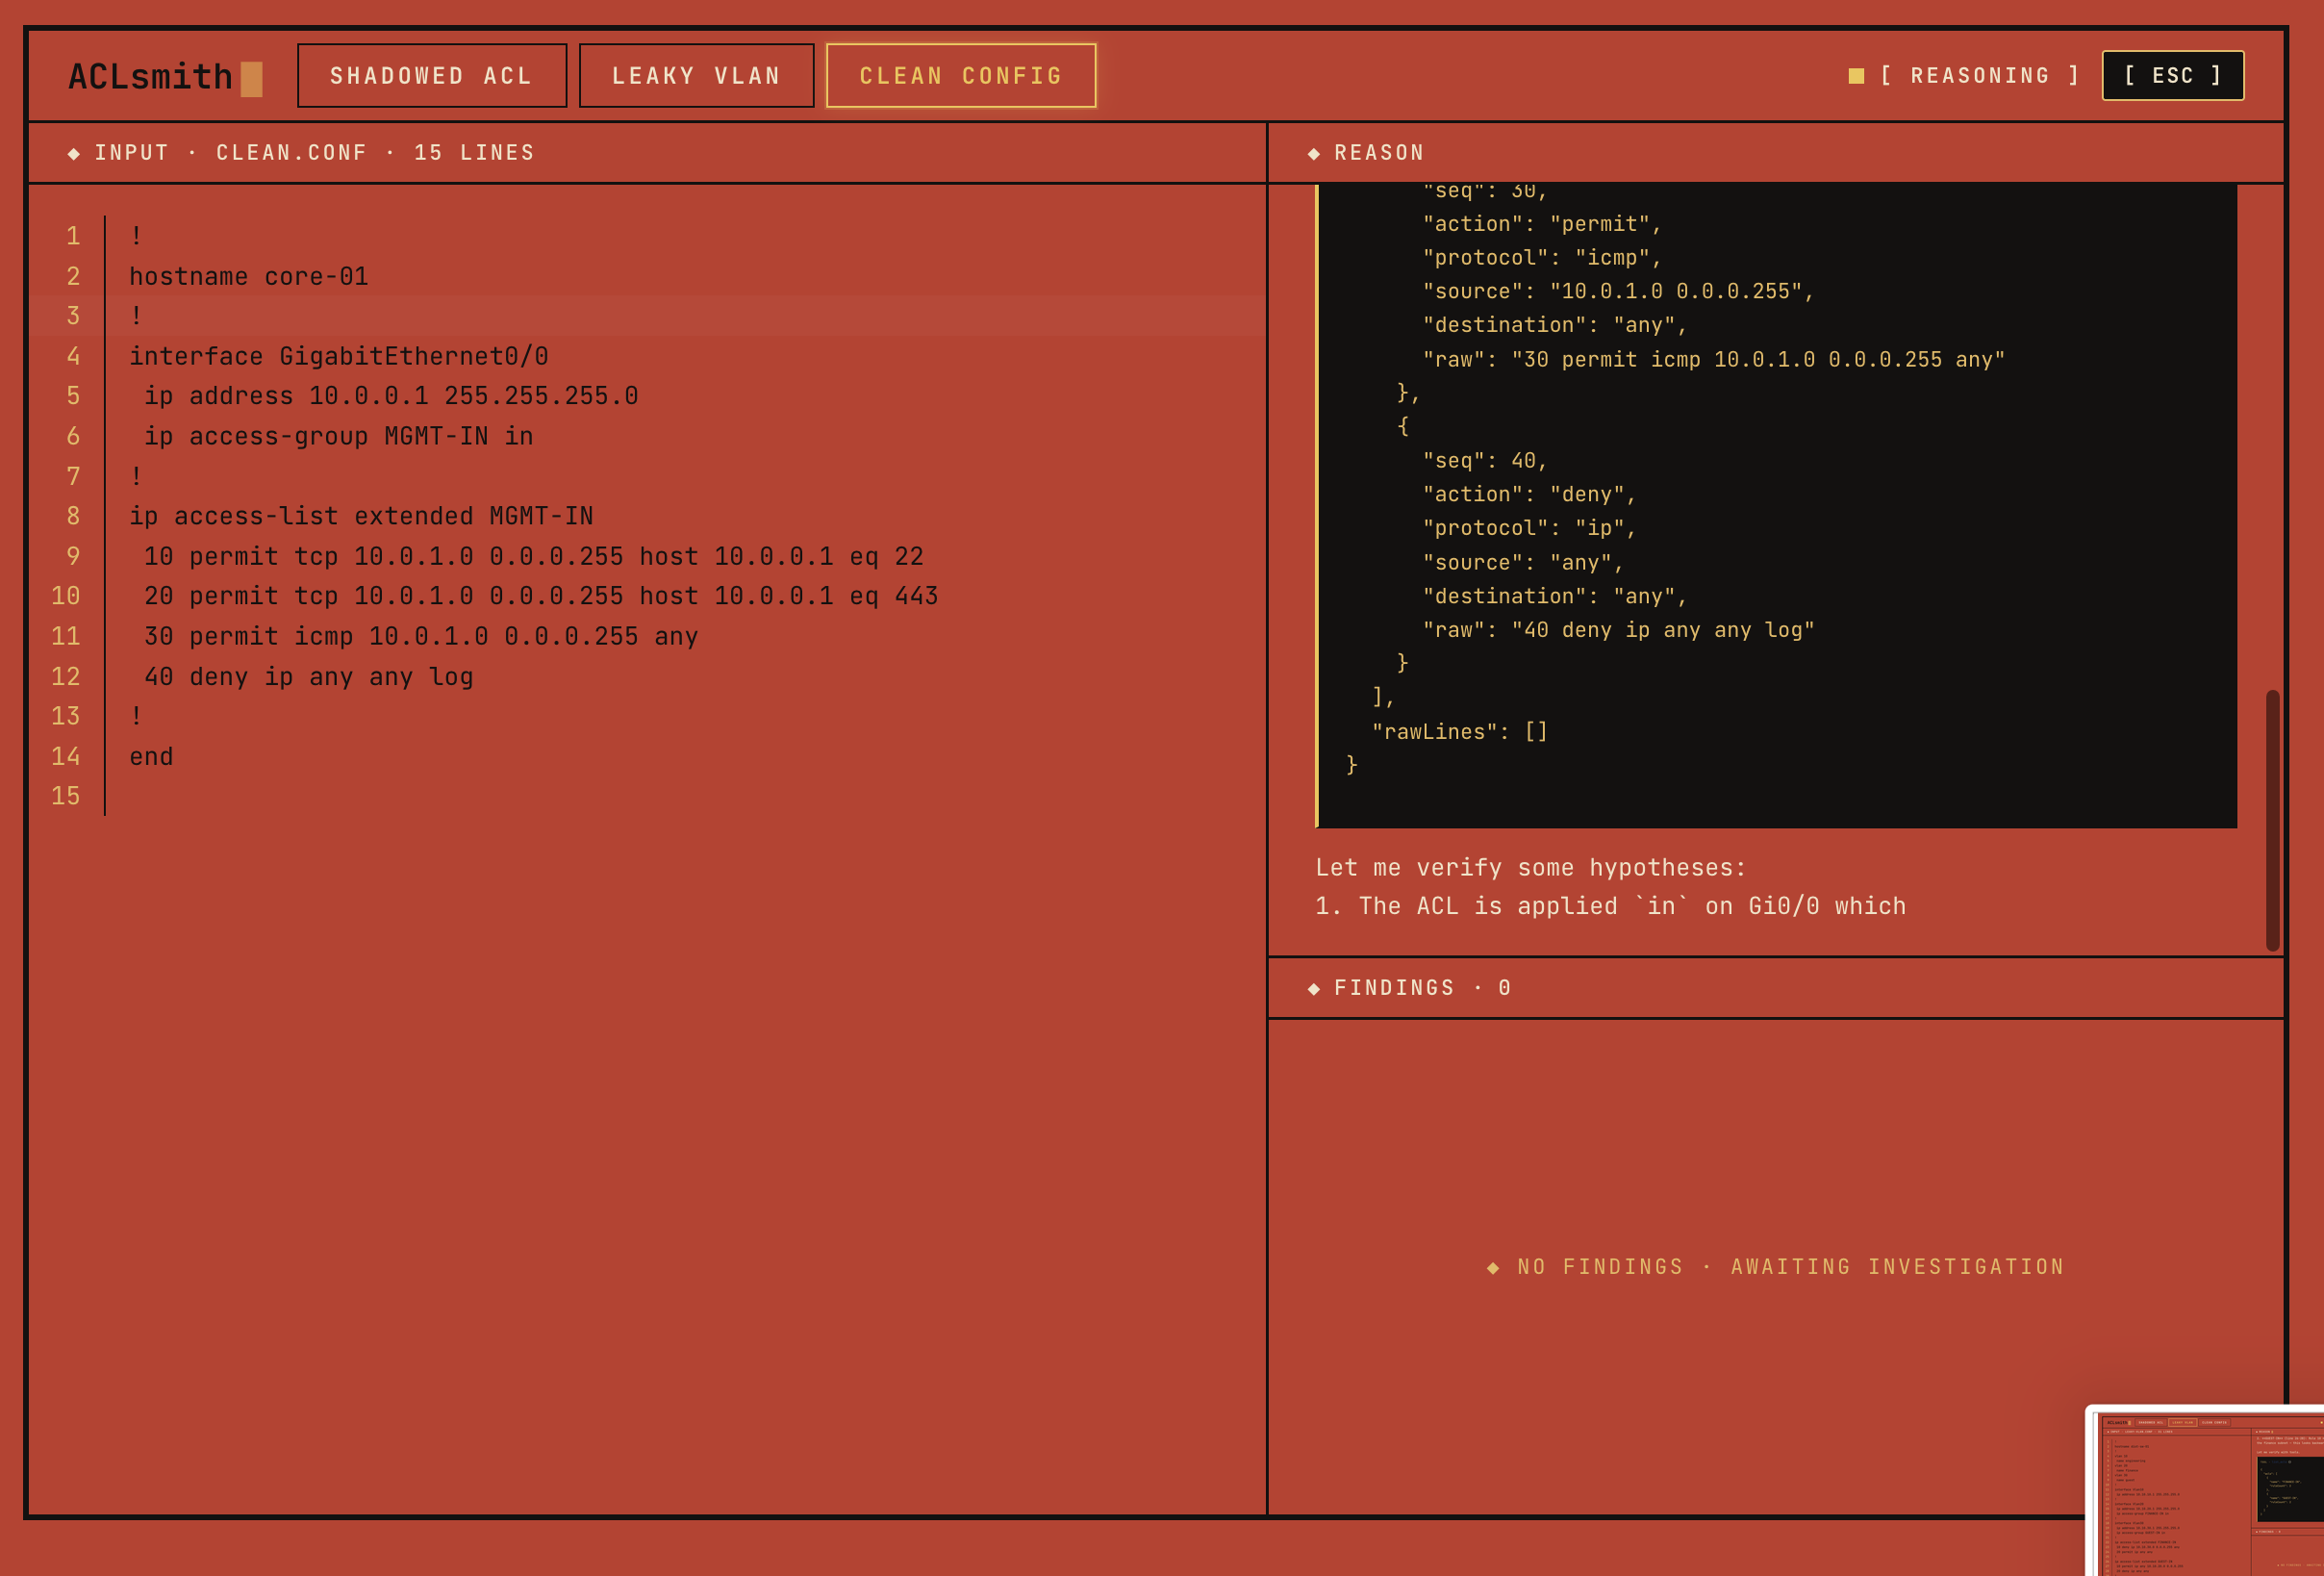Open the SHADOWED ACL sample tab
Image resolution: width=2324 pixels, height=1576 pixels.
coord(432,76)
